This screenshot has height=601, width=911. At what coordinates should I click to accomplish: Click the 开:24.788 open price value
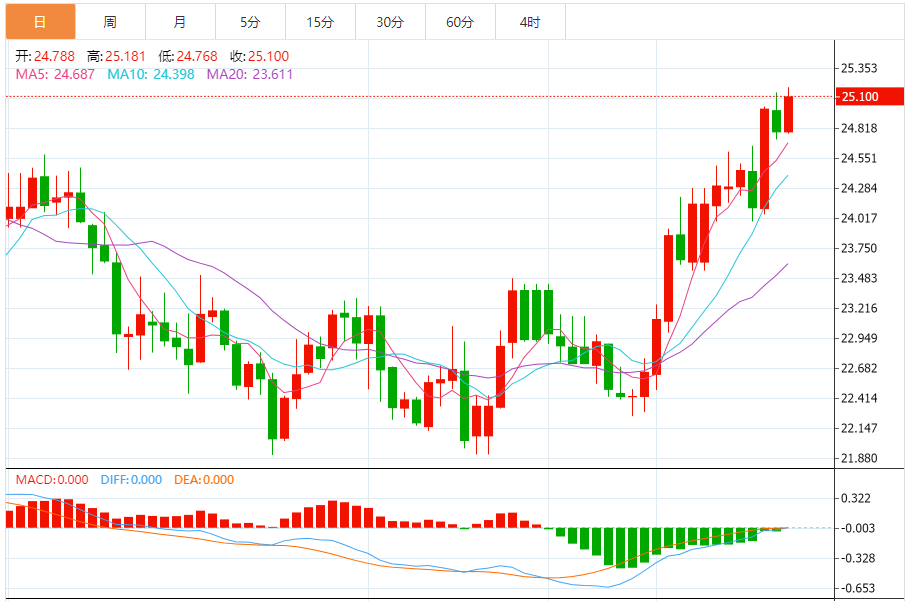click(45, 56)
